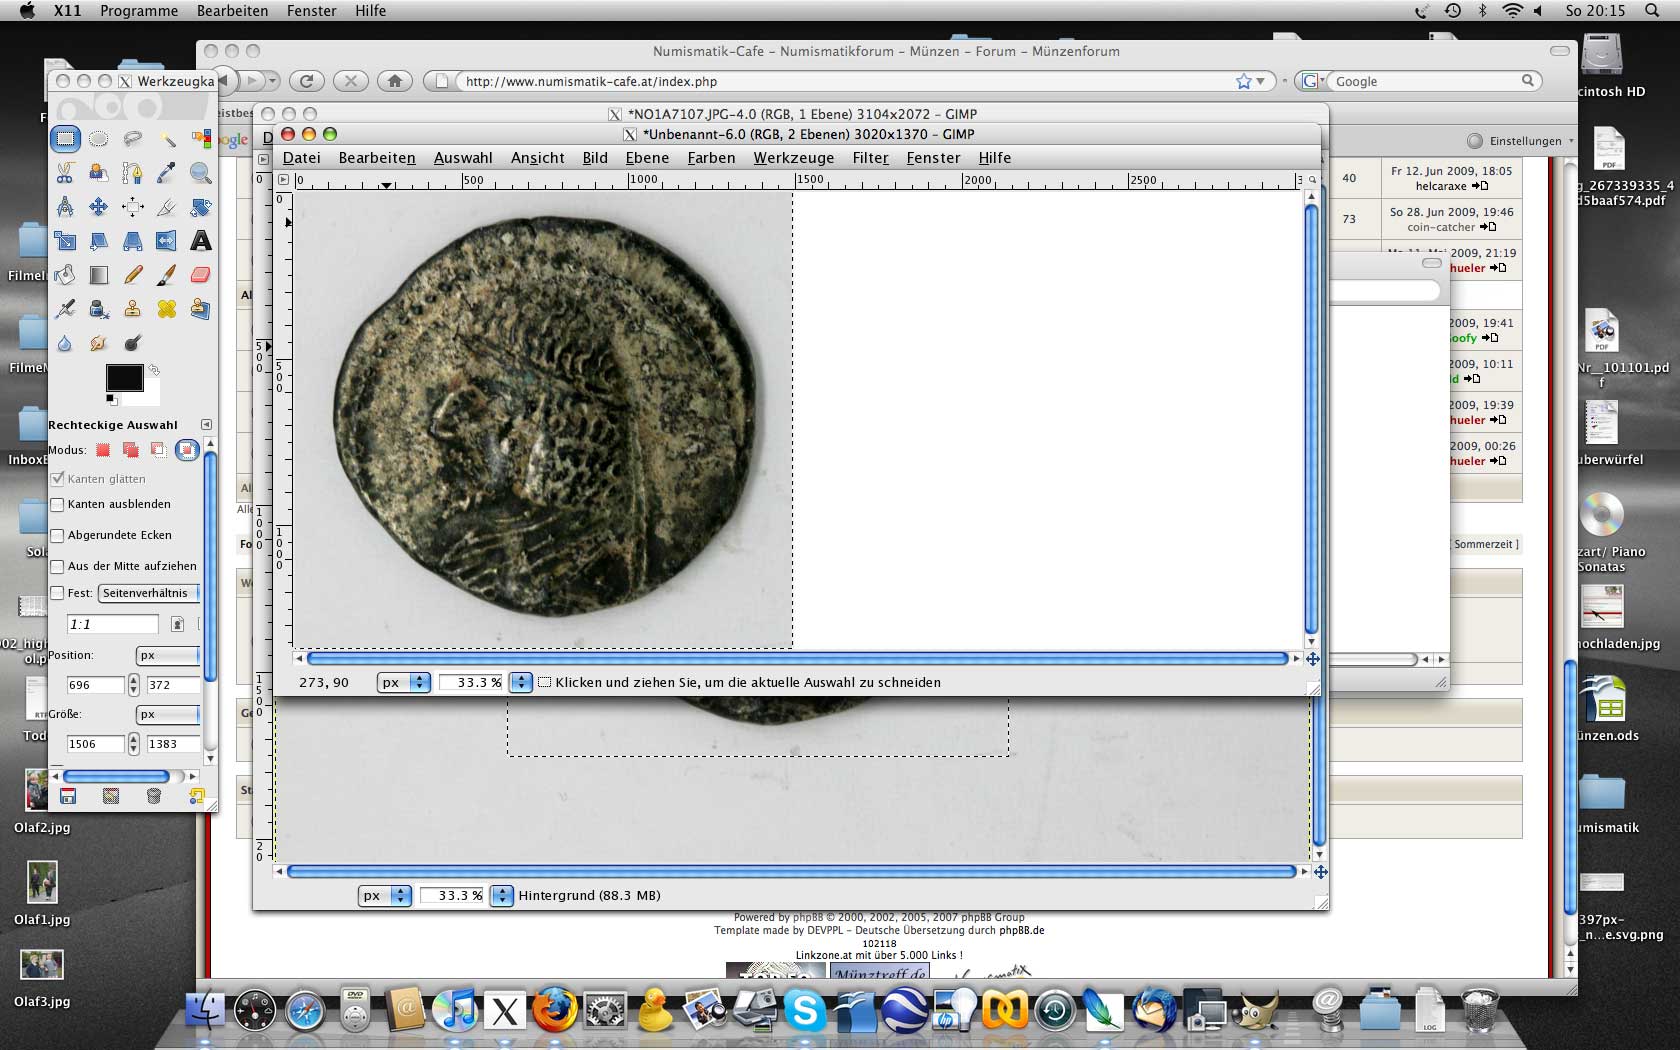Open the zoom percentage dropdown at 33.3 %
This screenshot has height=1050, width=1680.
tap(520, 683)
